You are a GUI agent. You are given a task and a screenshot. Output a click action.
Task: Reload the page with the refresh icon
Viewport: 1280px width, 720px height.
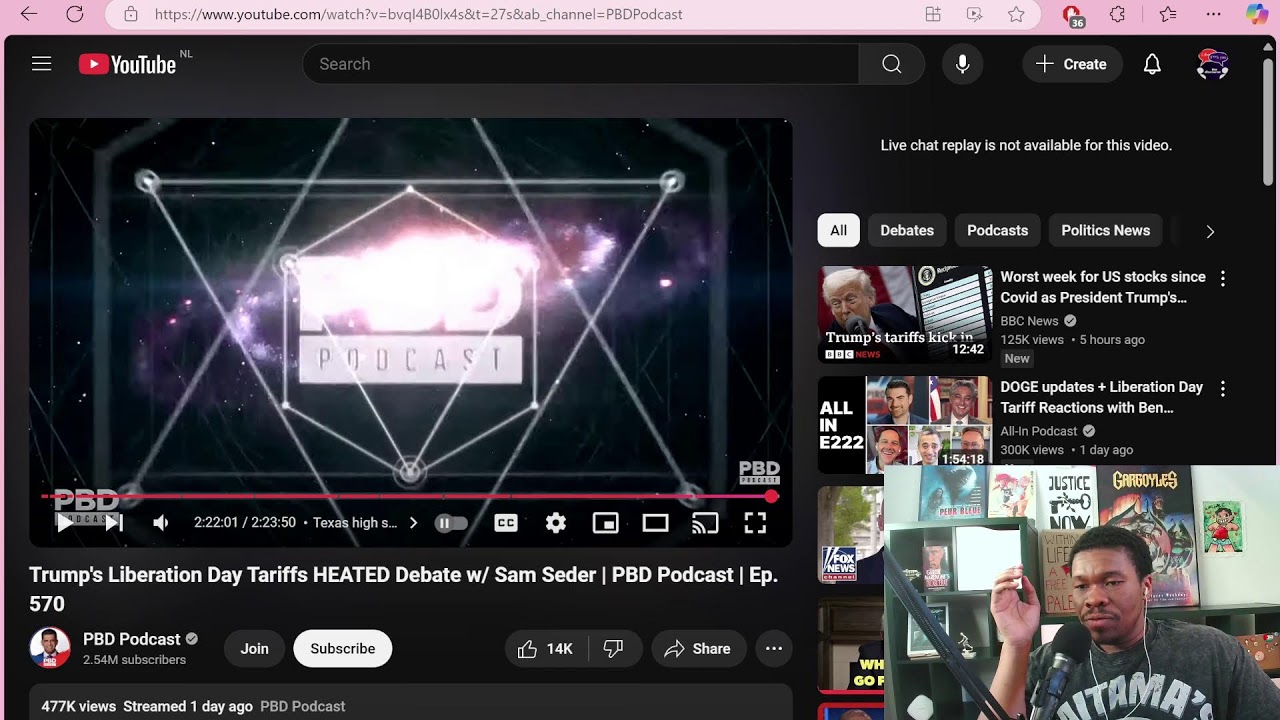[x=74, y=14]
